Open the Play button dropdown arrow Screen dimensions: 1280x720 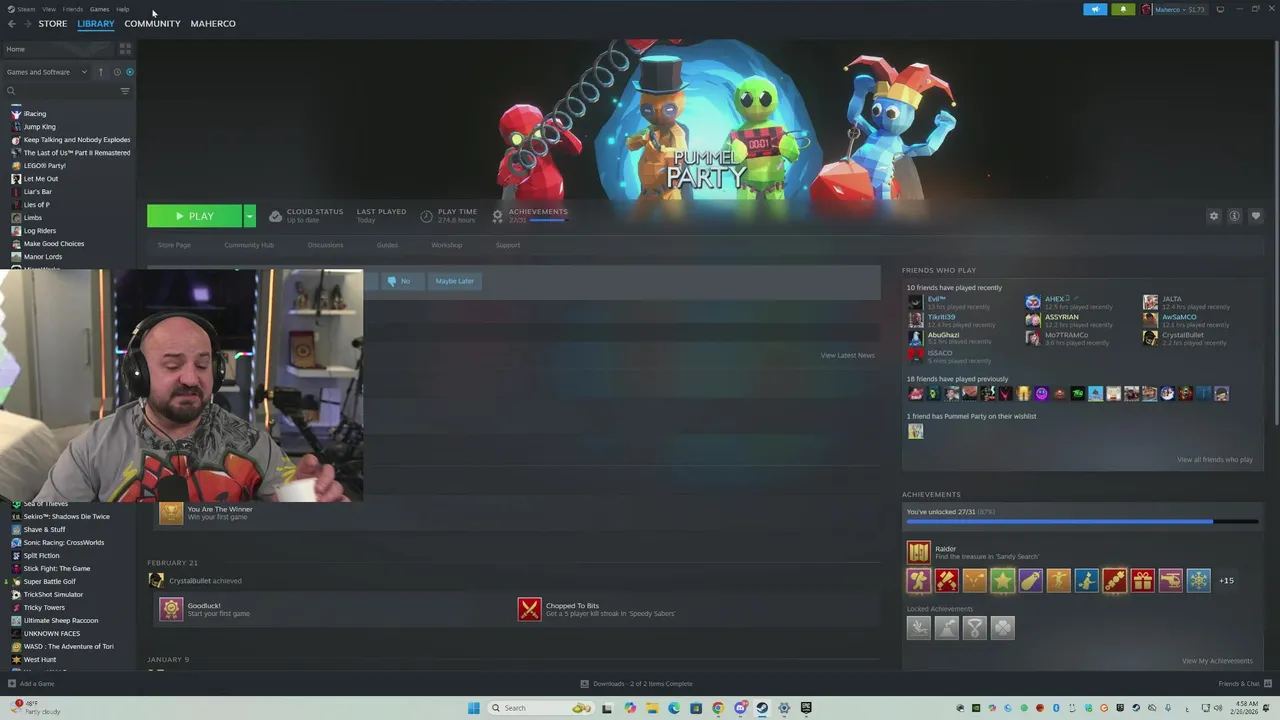point(249,216)
